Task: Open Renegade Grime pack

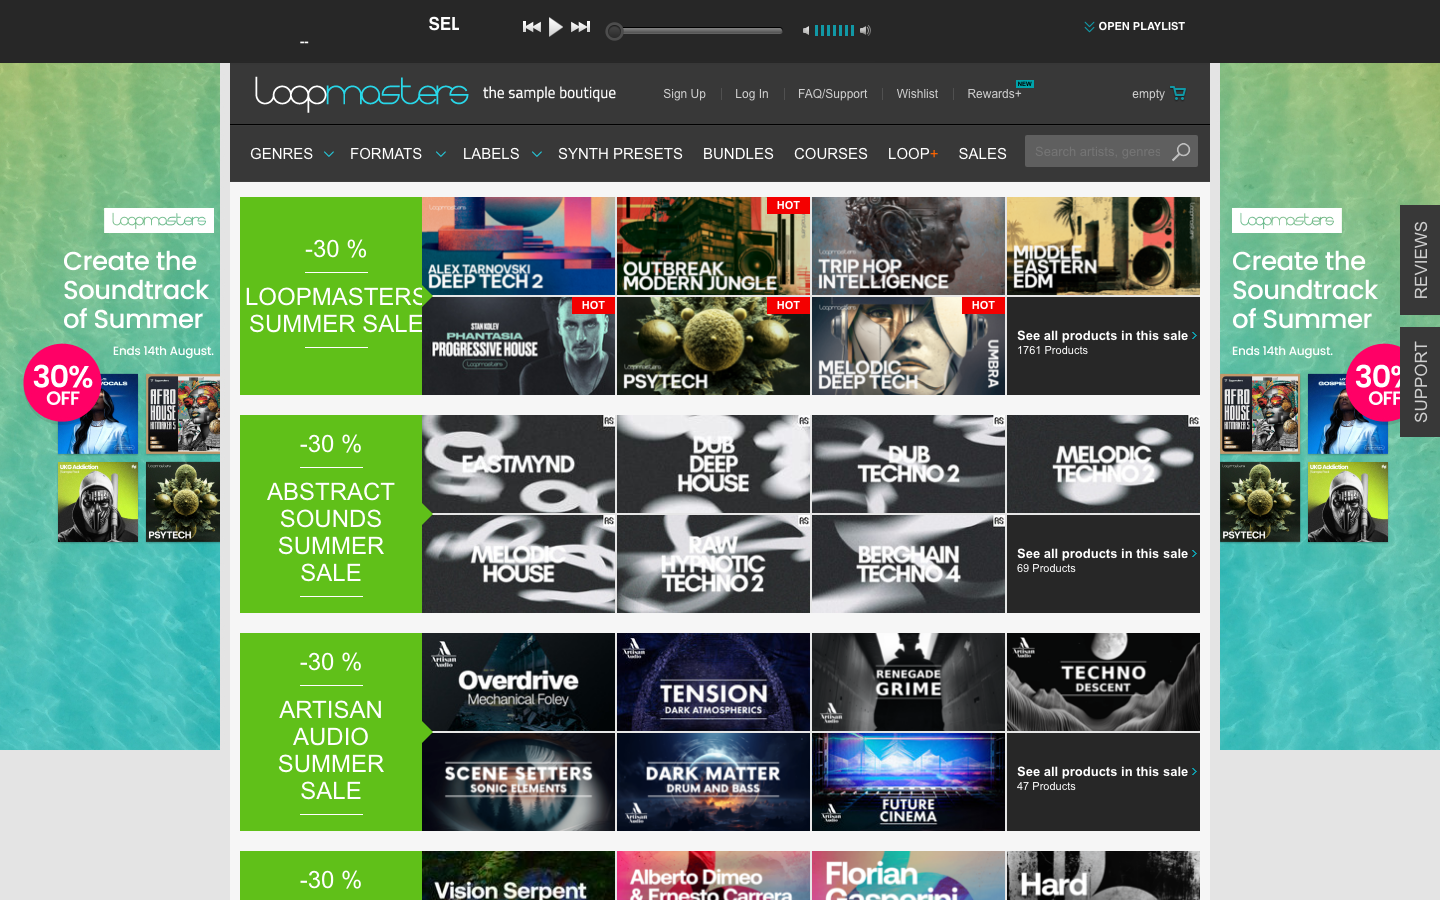Action: 908,682
